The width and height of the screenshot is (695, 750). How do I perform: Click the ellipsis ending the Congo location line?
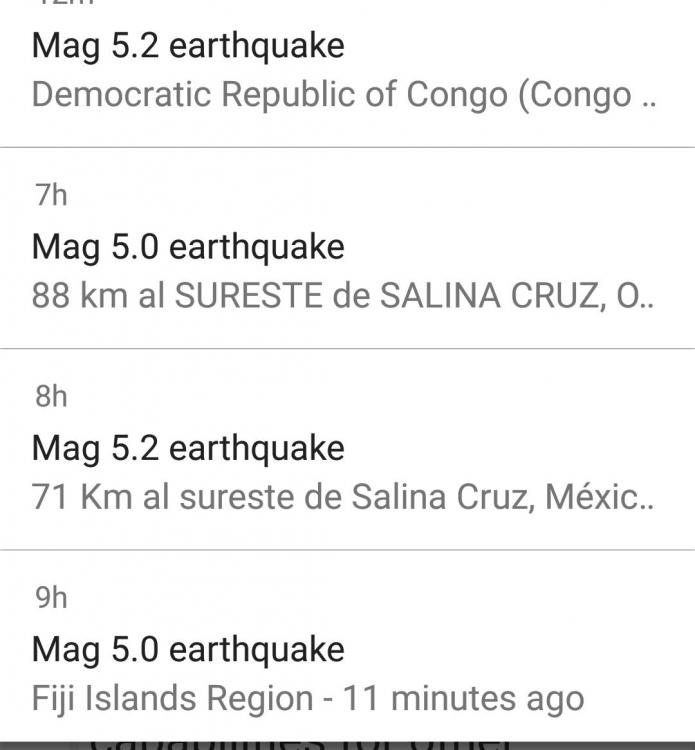[x=648, y=97]
